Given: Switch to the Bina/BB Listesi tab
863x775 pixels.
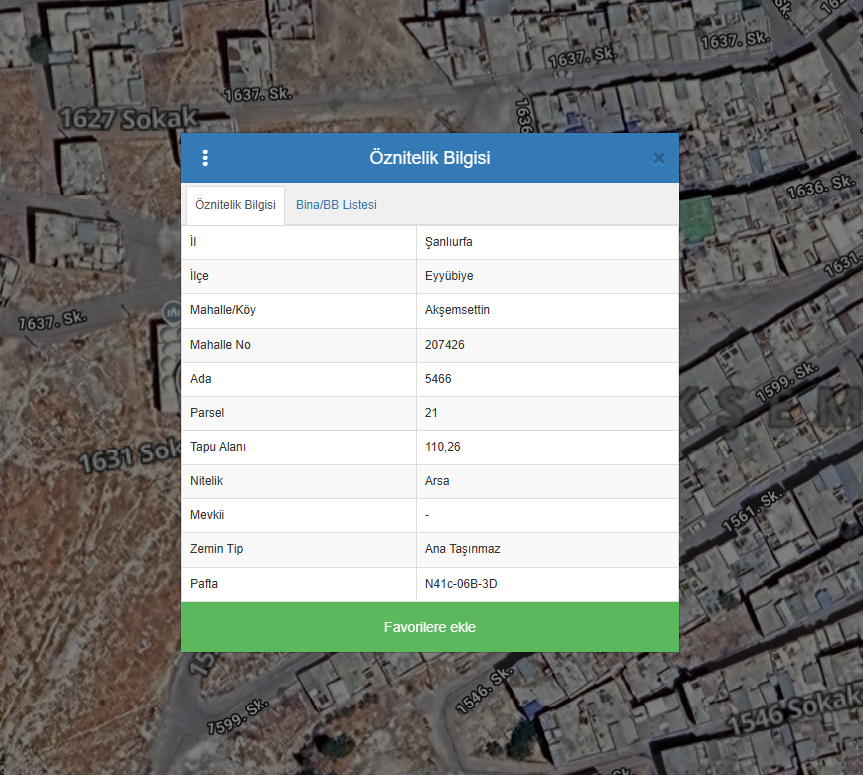Looking at the screenshot, I should tap(336, 205).
